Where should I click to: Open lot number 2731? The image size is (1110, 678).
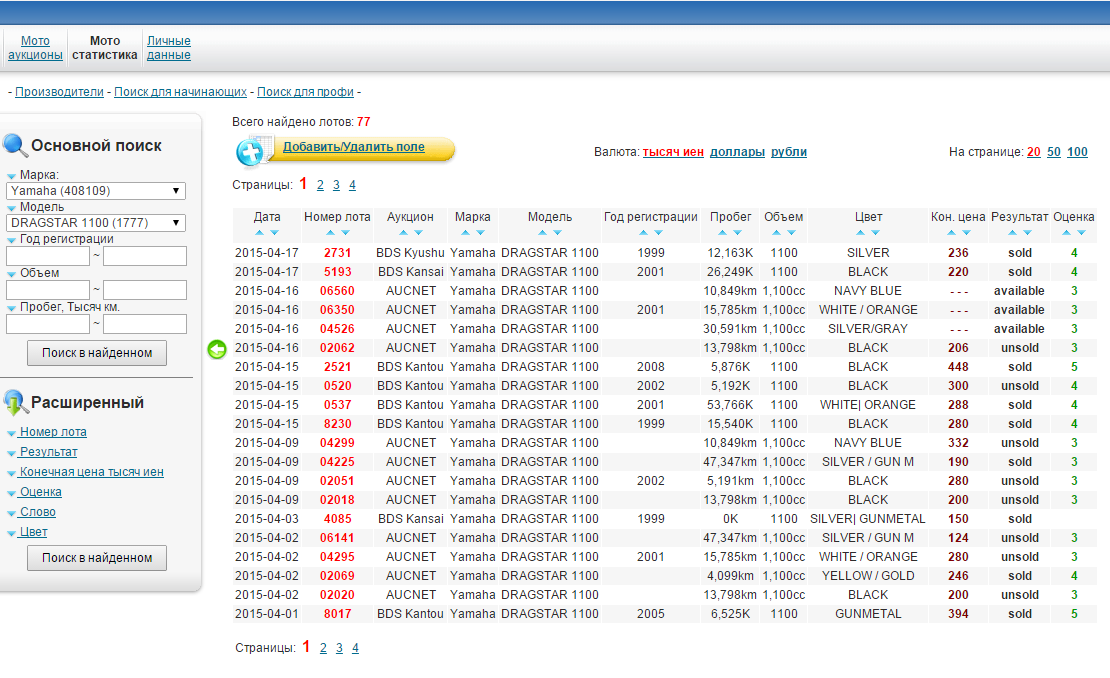pyautogui.click(x=338, y=253)
